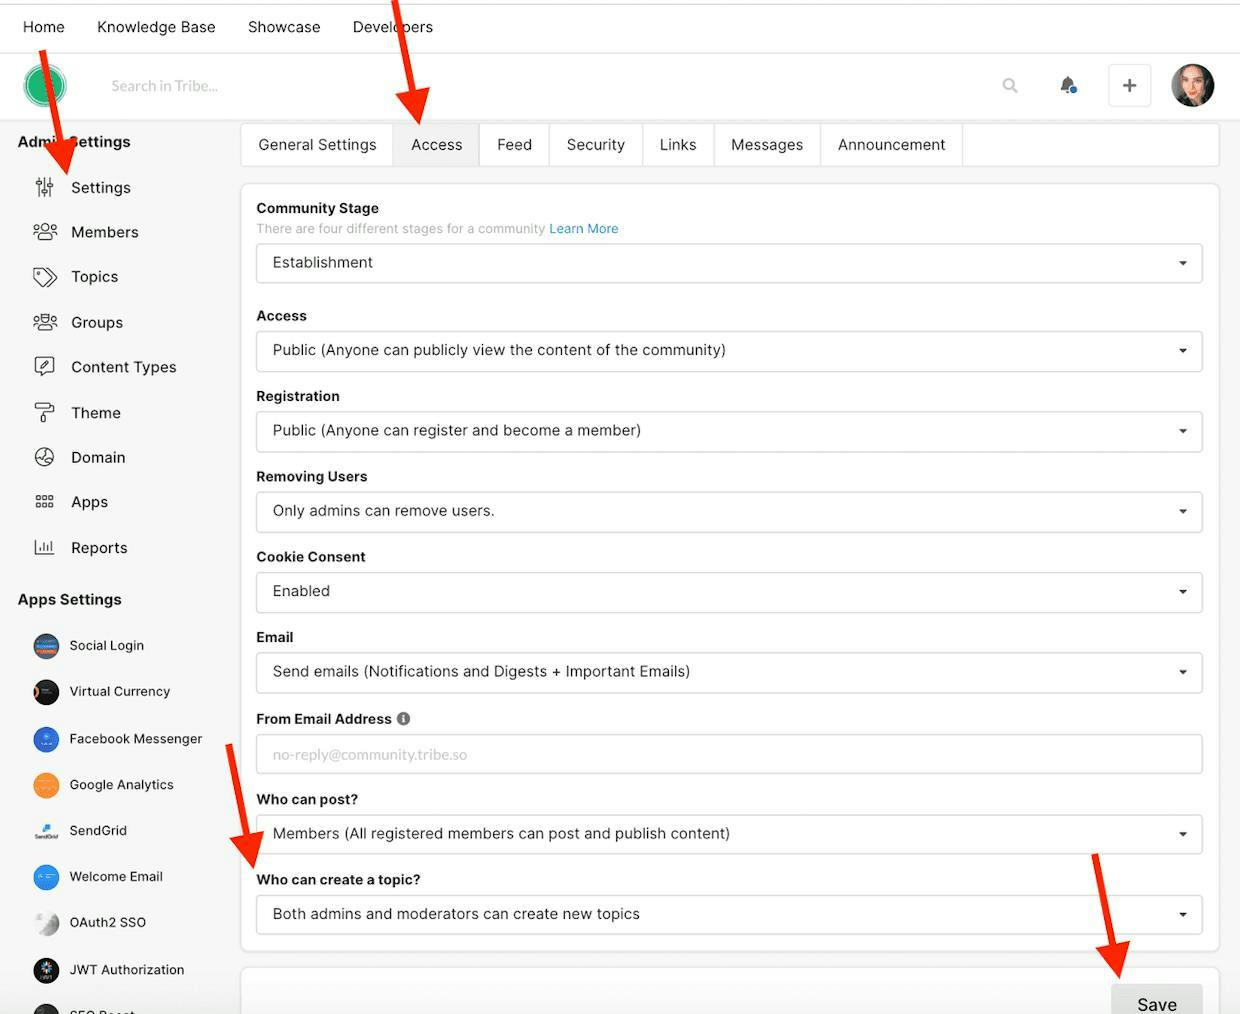1240x1014 pixels.
Task: Click the search magnifier icon
Action: [x=1010, y=86]
